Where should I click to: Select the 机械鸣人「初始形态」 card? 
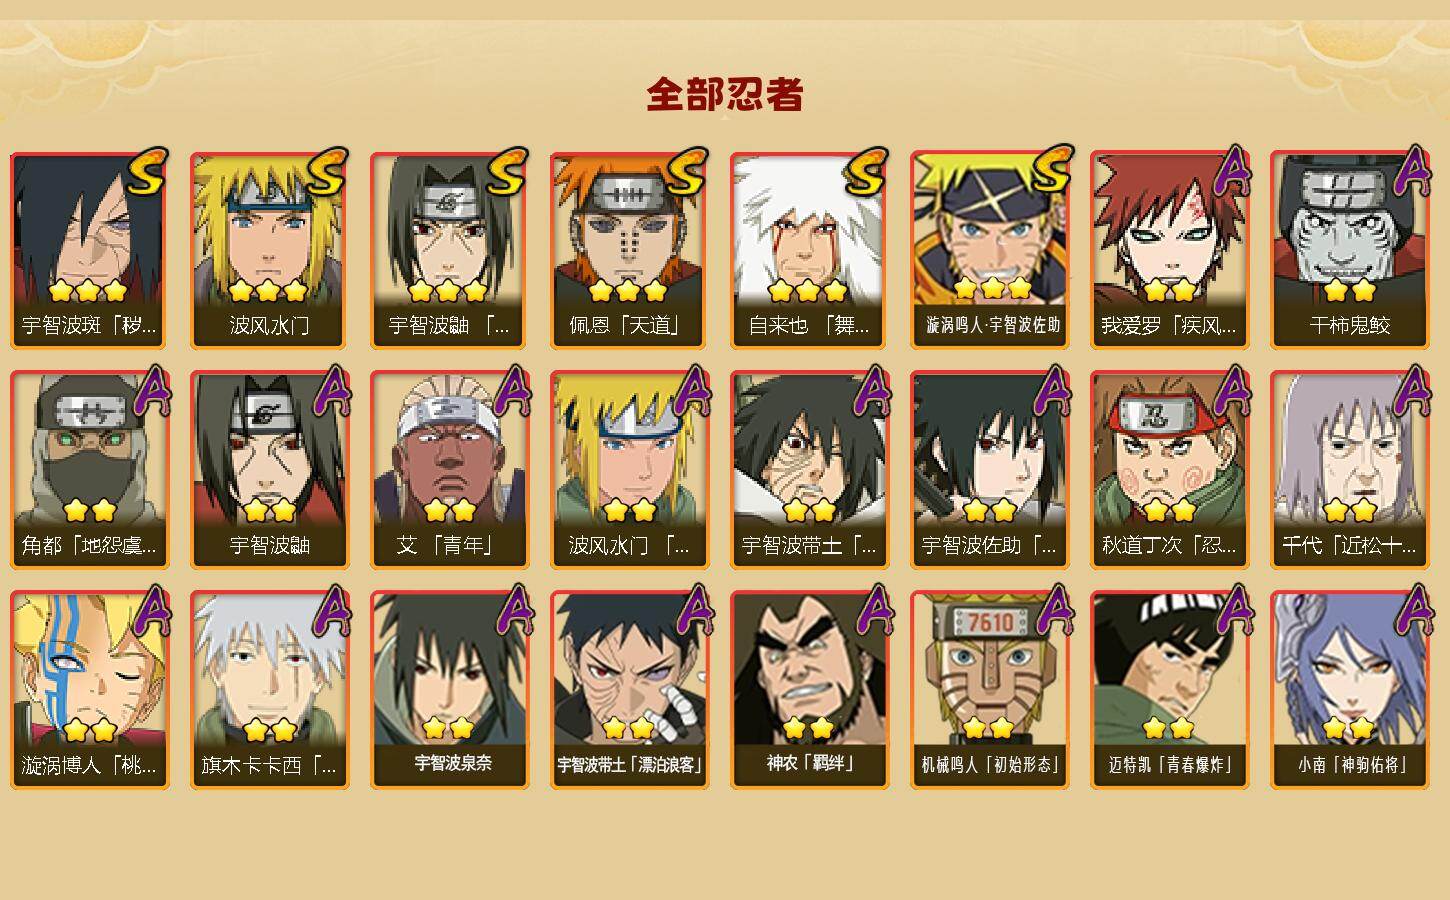click(989, 690)
